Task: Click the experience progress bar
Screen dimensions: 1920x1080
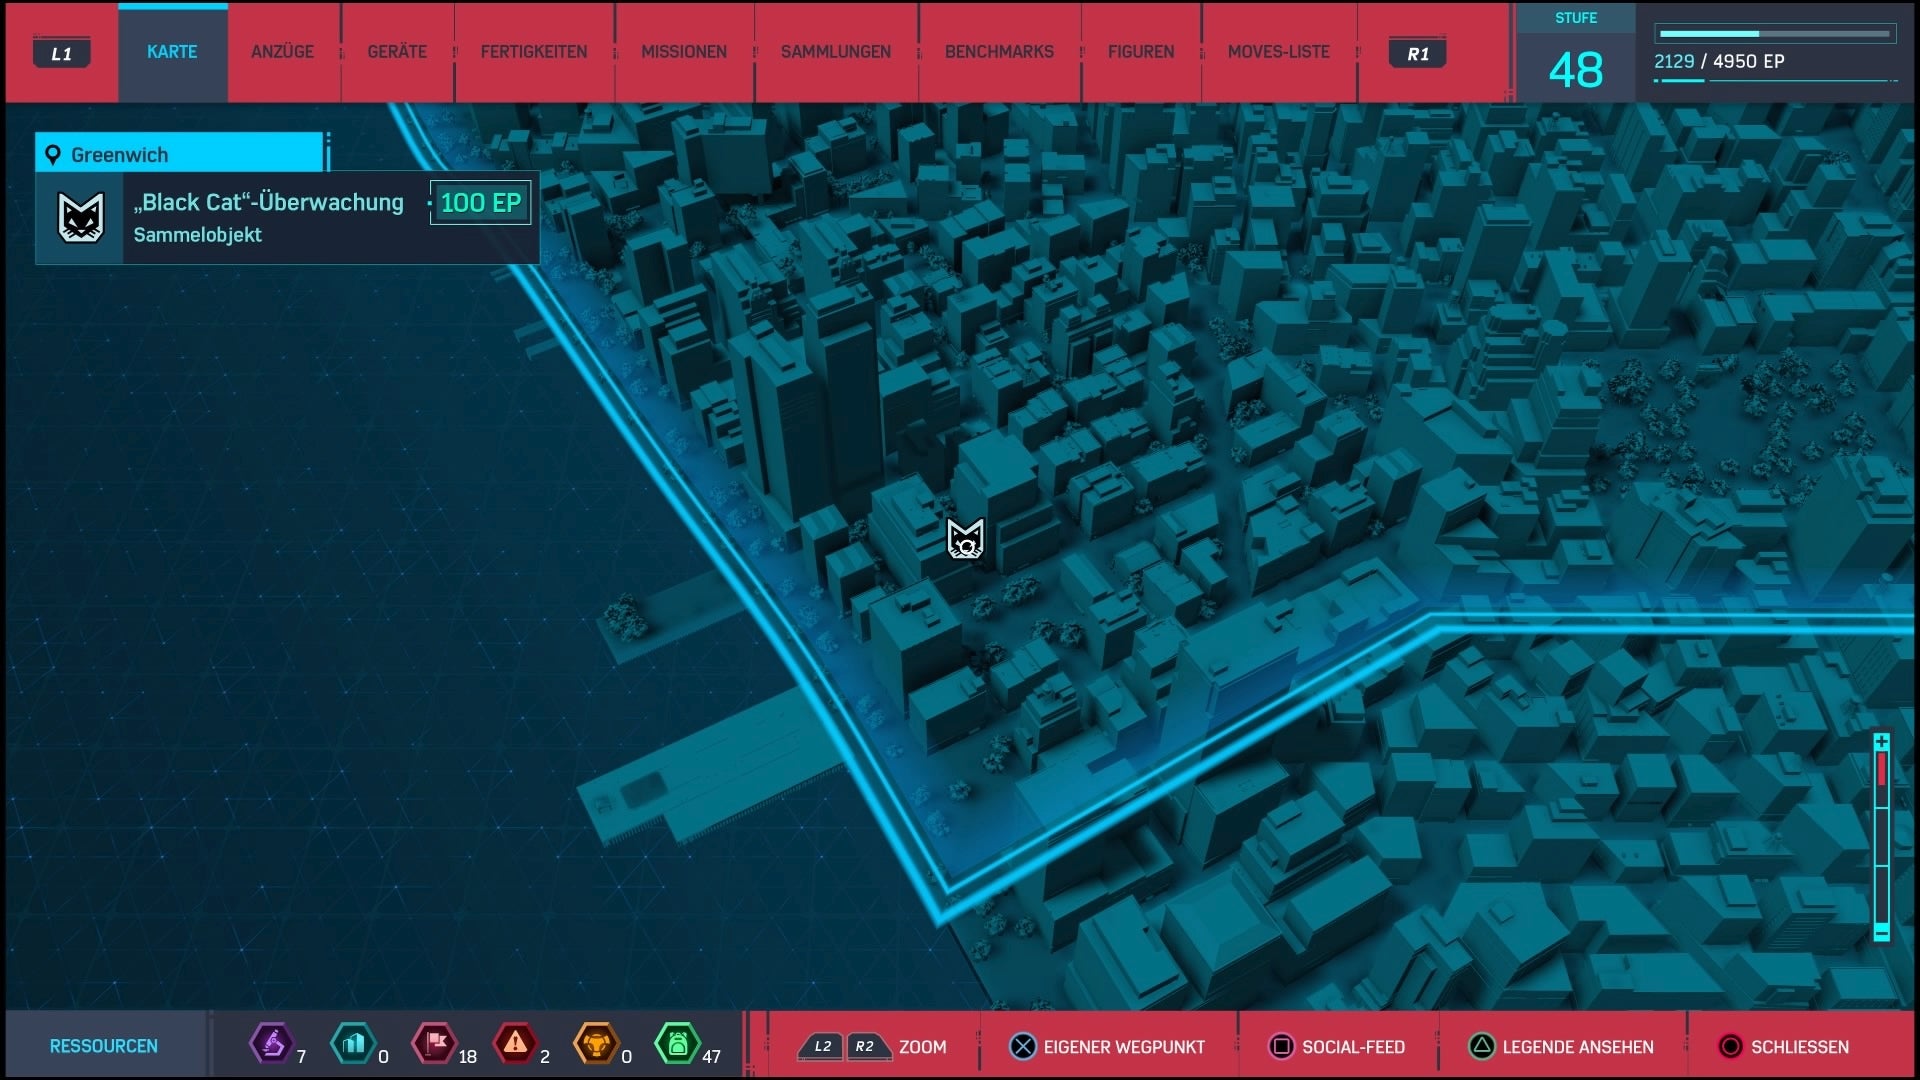Action: pos(1775,34)
